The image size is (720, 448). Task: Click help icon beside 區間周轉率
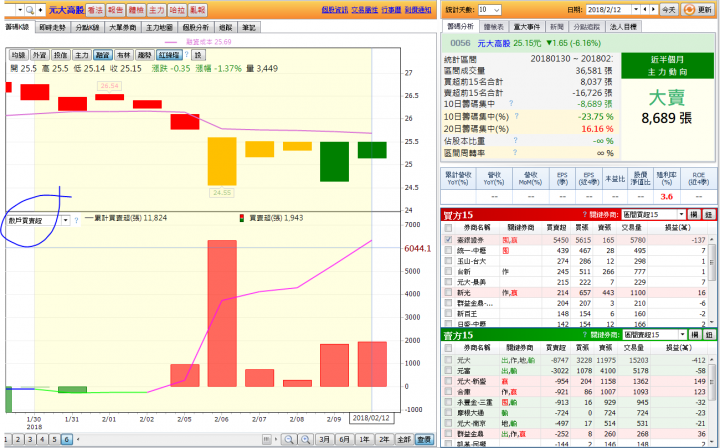pos(515,152)
